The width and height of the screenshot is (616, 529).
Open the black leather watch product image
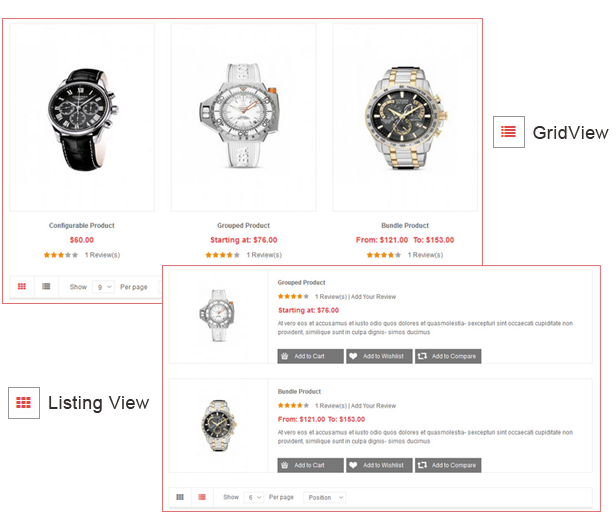point(82,117)
